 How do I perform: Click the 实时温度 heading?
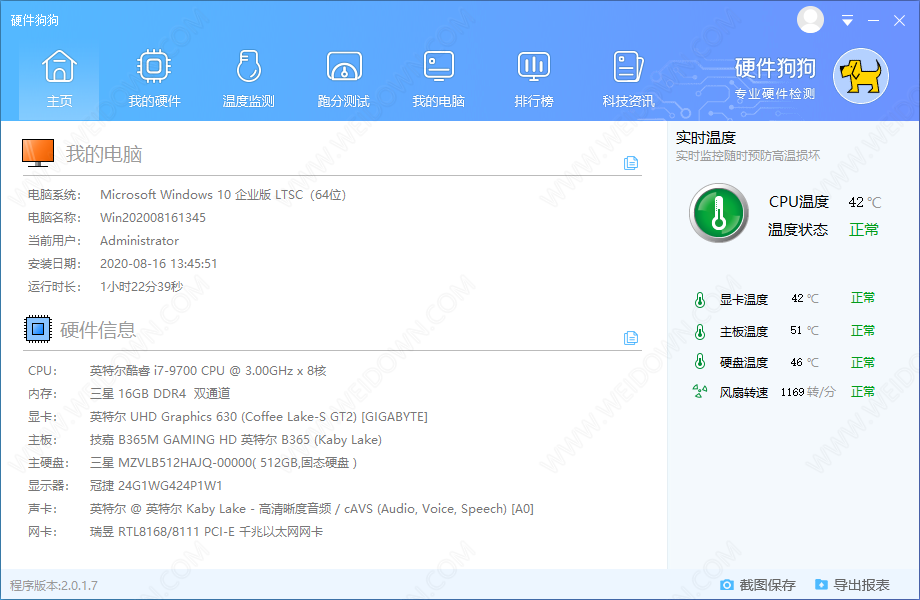(x=705, y=138)
